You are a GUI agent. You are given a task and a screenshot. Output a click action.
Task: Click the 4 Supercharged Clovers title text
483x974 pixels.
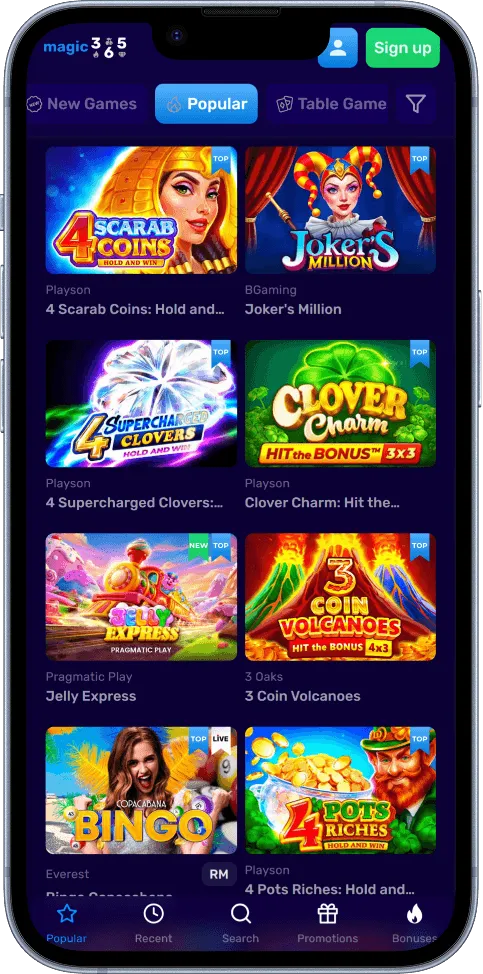tap(135, 503)
